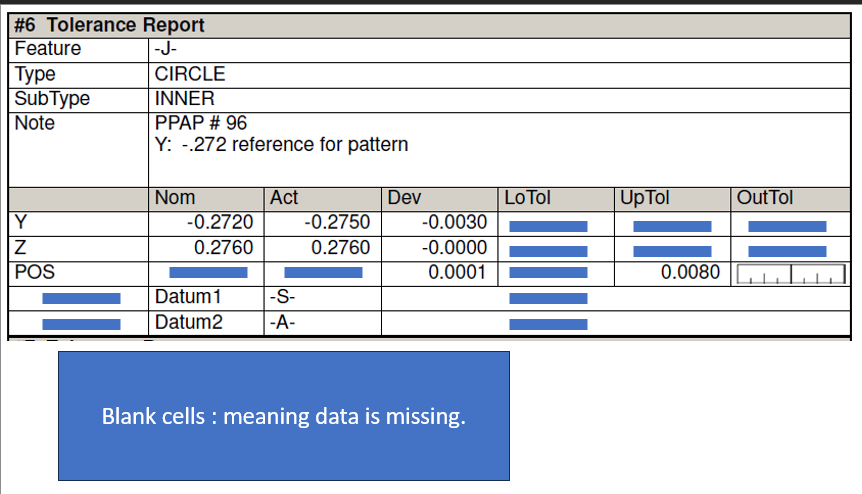Select the 'OutTol' column header
This screenshot has height=494, width=862.
click(765, 198)
